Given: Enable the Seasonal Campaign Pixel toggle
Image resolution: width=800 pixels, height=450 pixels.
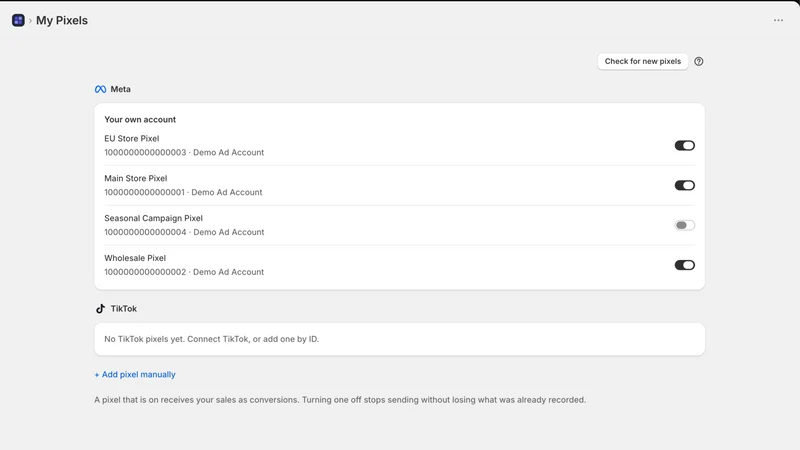Looking at the screenshot, I should [x=685, y=225].
